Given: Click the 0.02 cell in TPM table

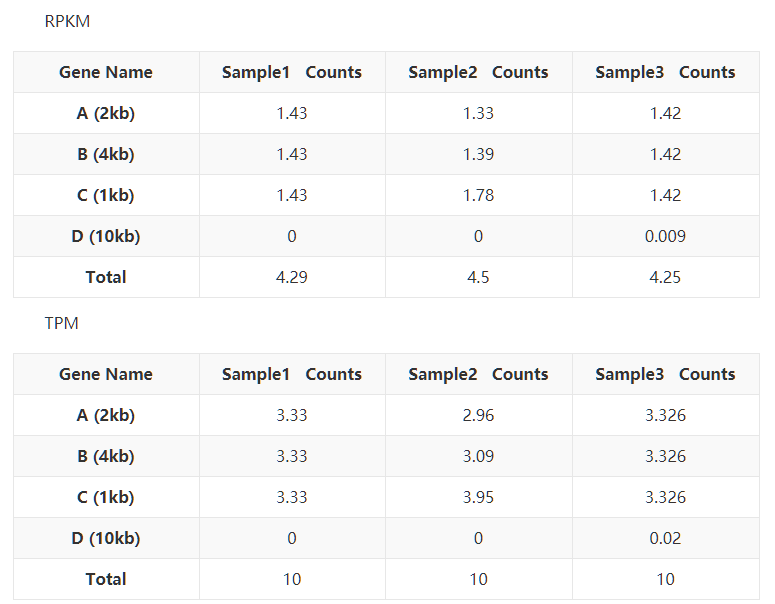Looking at the screenshot, I should click(x=665, y=538).
